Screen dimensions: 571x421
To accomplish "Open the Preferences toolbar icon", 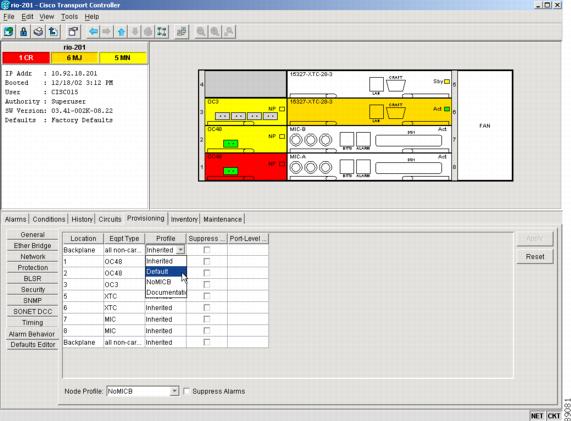I will (x=73, y=32).
